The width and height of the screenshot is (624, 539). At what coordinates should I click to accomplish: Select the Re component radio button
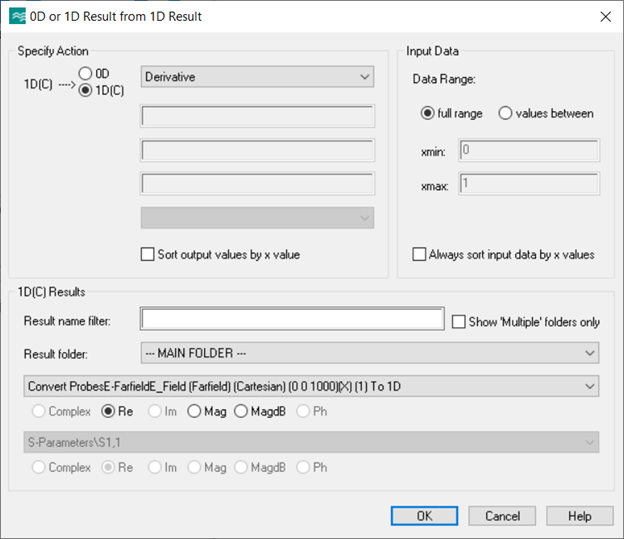click(109, 411)
